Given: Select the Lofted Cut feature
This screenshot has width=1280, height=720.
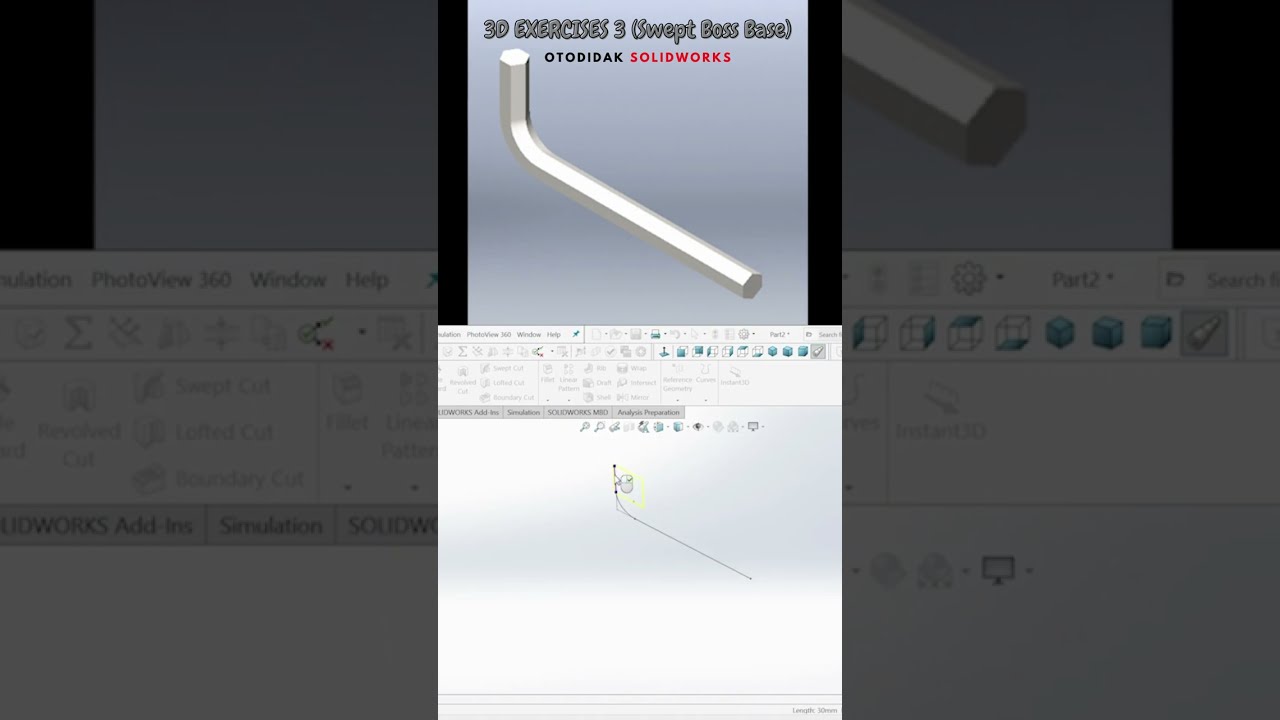Looking at the screenshot, I should click(x=503, y=383).
